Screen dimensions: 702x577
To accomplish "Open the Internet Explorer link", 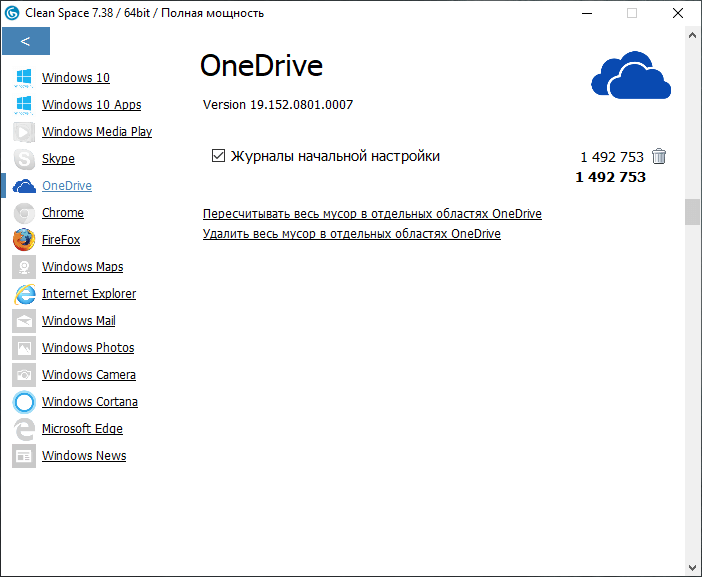I will pyautogui.click(x=89, y=294).
